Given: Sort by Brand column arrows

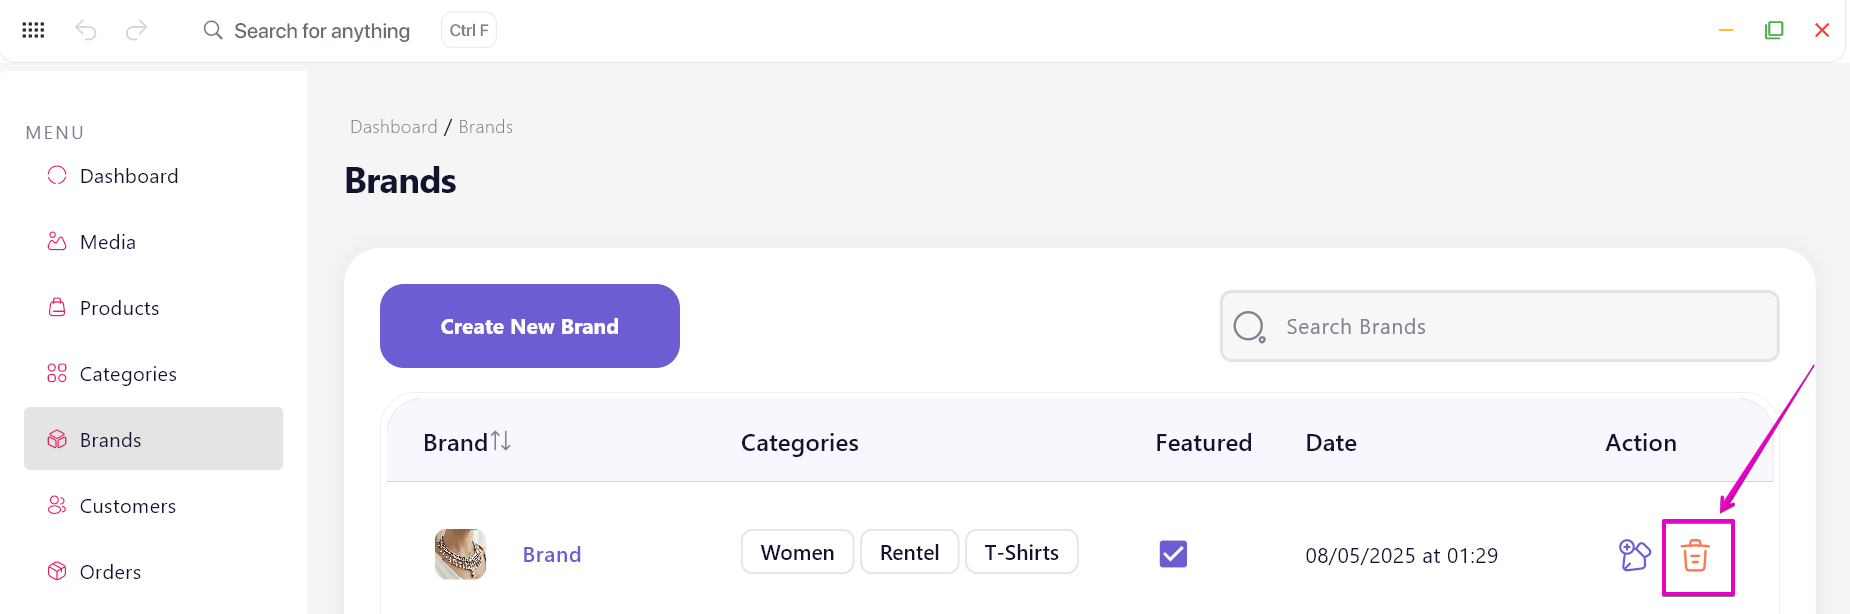Looking at the screenshot, I should 501,441.
